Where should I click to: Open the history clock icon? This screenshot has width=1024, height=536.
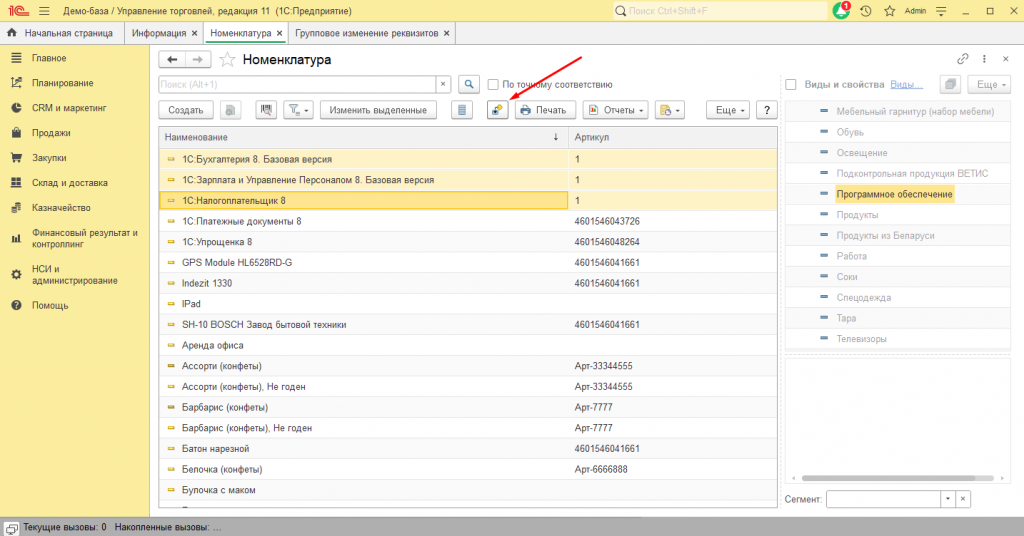(865, 11)
